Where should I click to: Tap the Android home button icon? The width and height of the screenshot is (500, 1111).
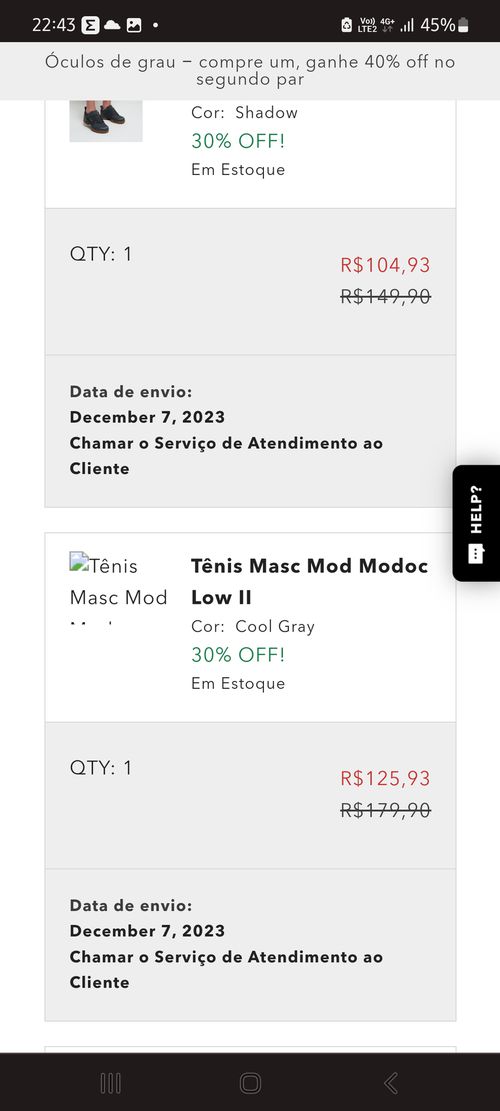coord(250,1083)
